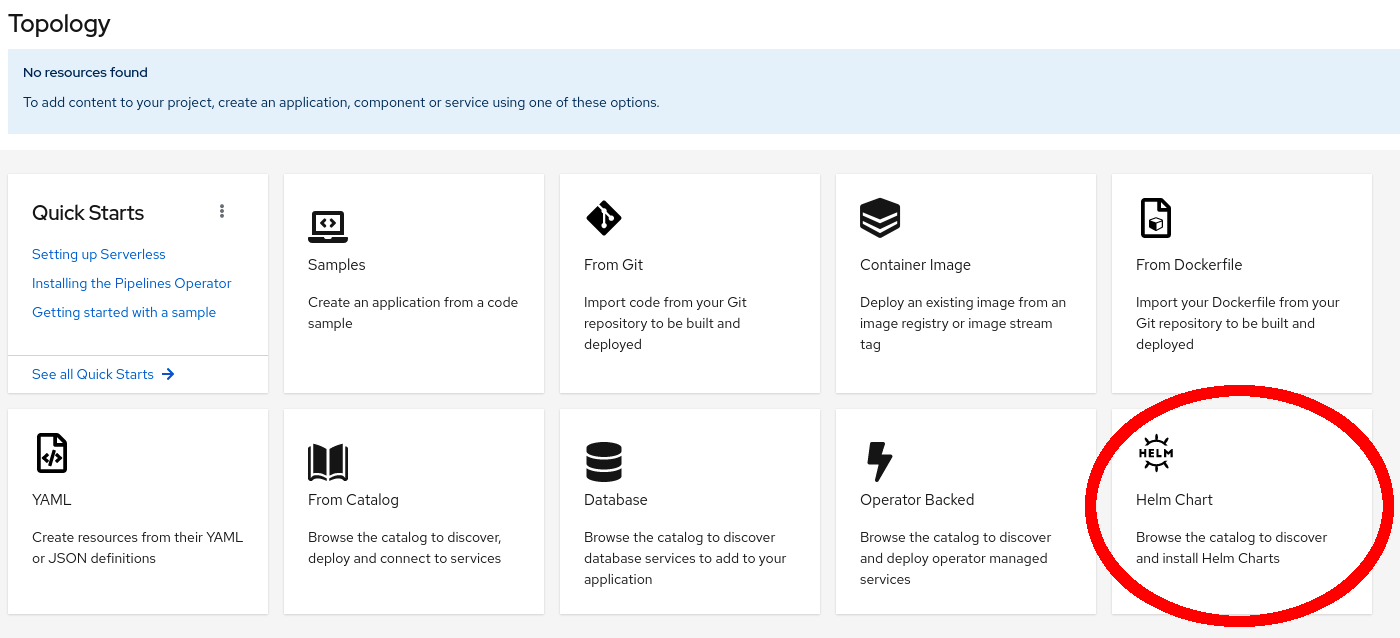
Task: Open Getting started with a sample link
Action: coord(124,312)
